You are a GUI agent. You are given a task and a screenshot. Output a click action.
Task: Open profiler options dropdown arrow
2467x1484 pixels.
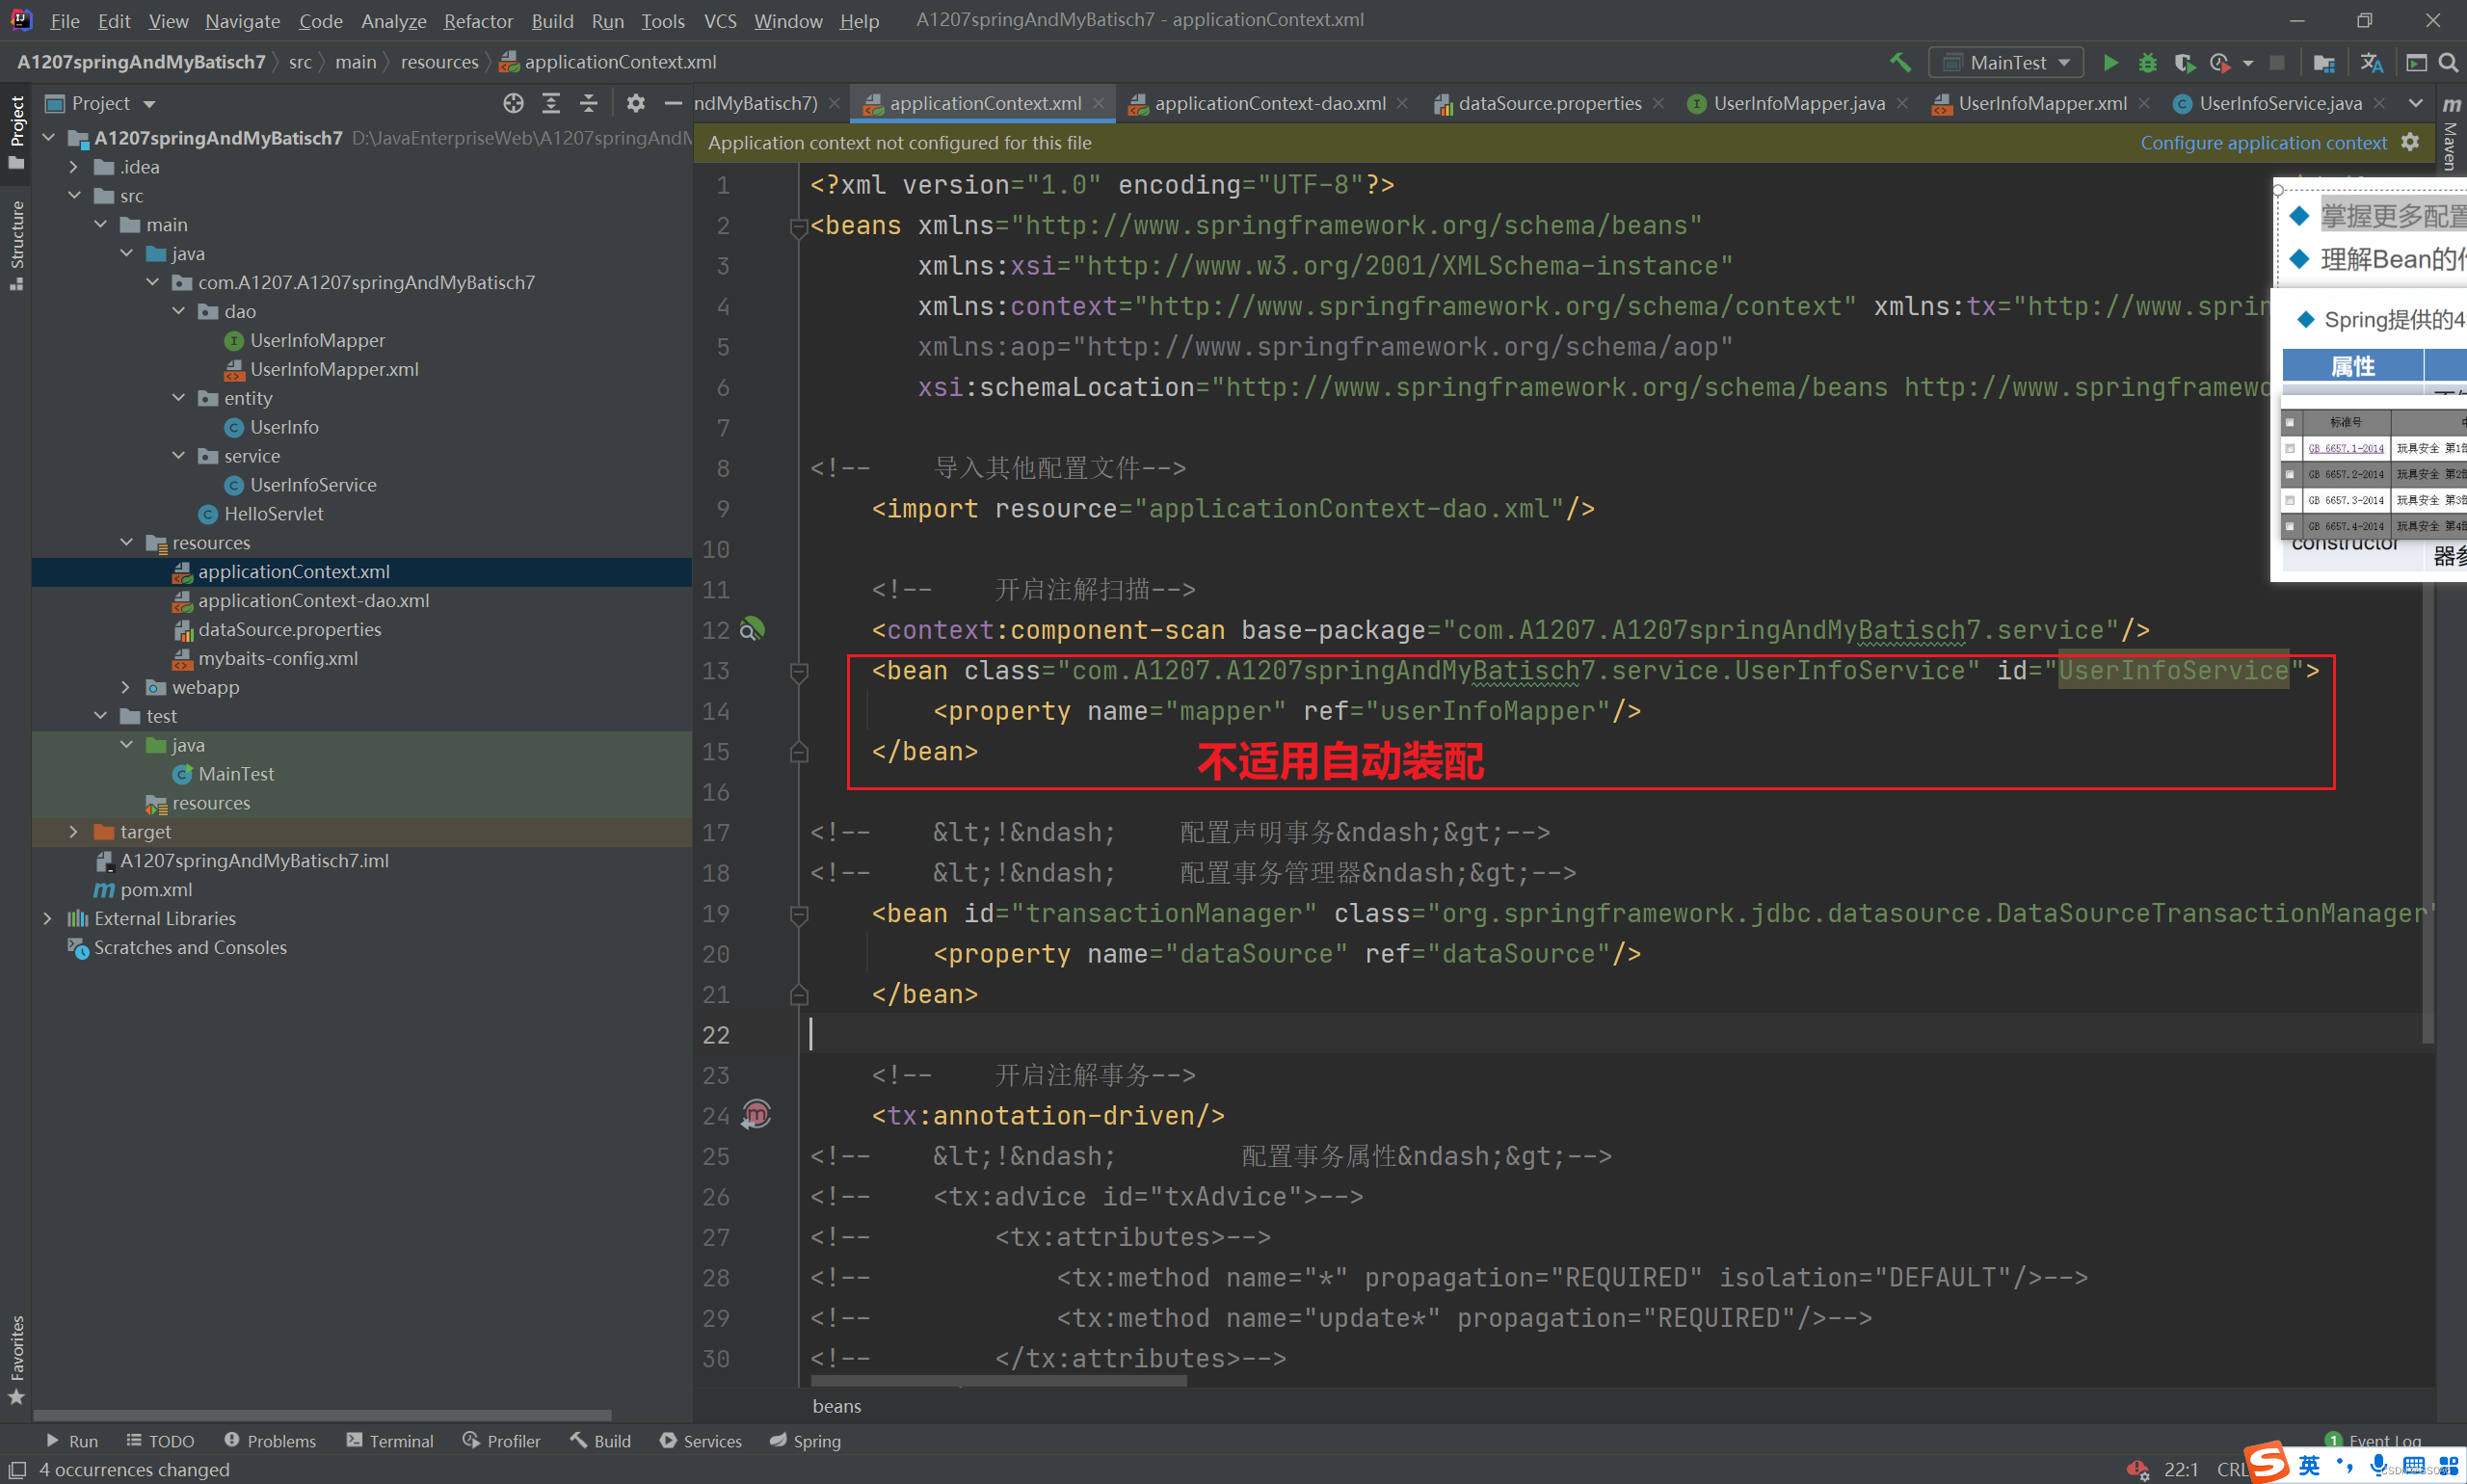click(2248, 63)
